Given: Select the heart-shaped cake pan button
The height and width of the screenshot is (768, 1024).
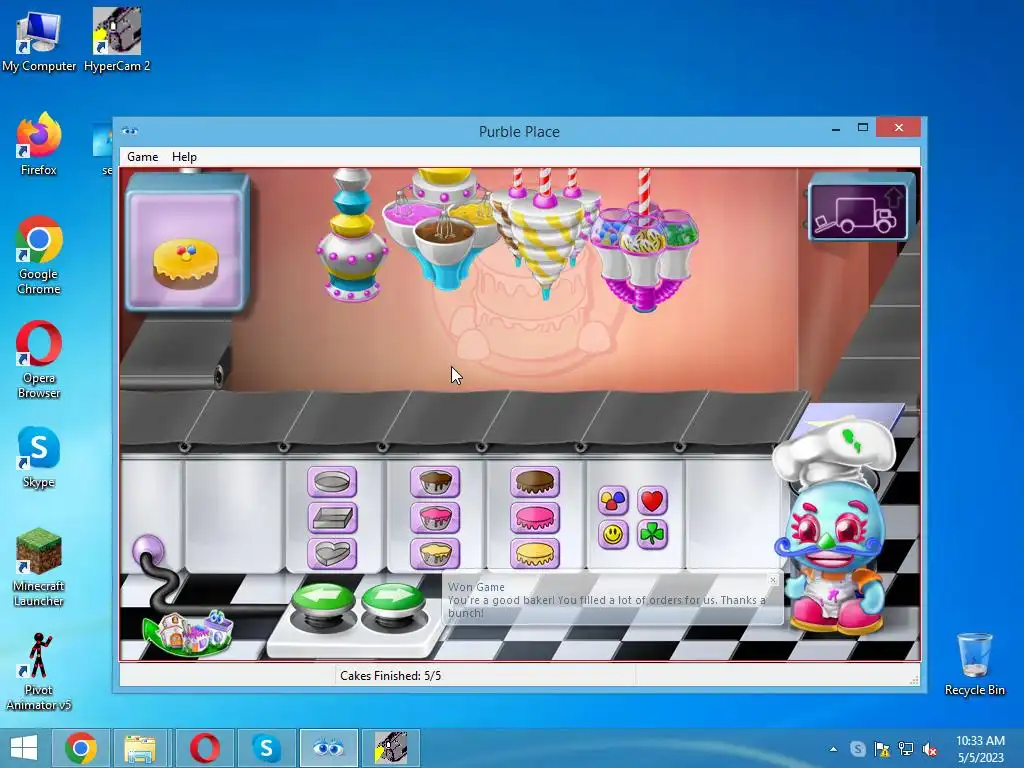Looking at the screenshot, I should pos(332,553).
